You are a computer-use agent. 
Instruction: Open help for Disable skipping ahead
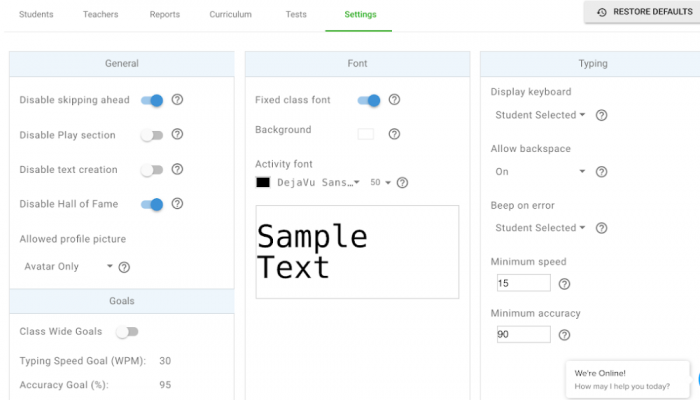[x=177, y=100]
